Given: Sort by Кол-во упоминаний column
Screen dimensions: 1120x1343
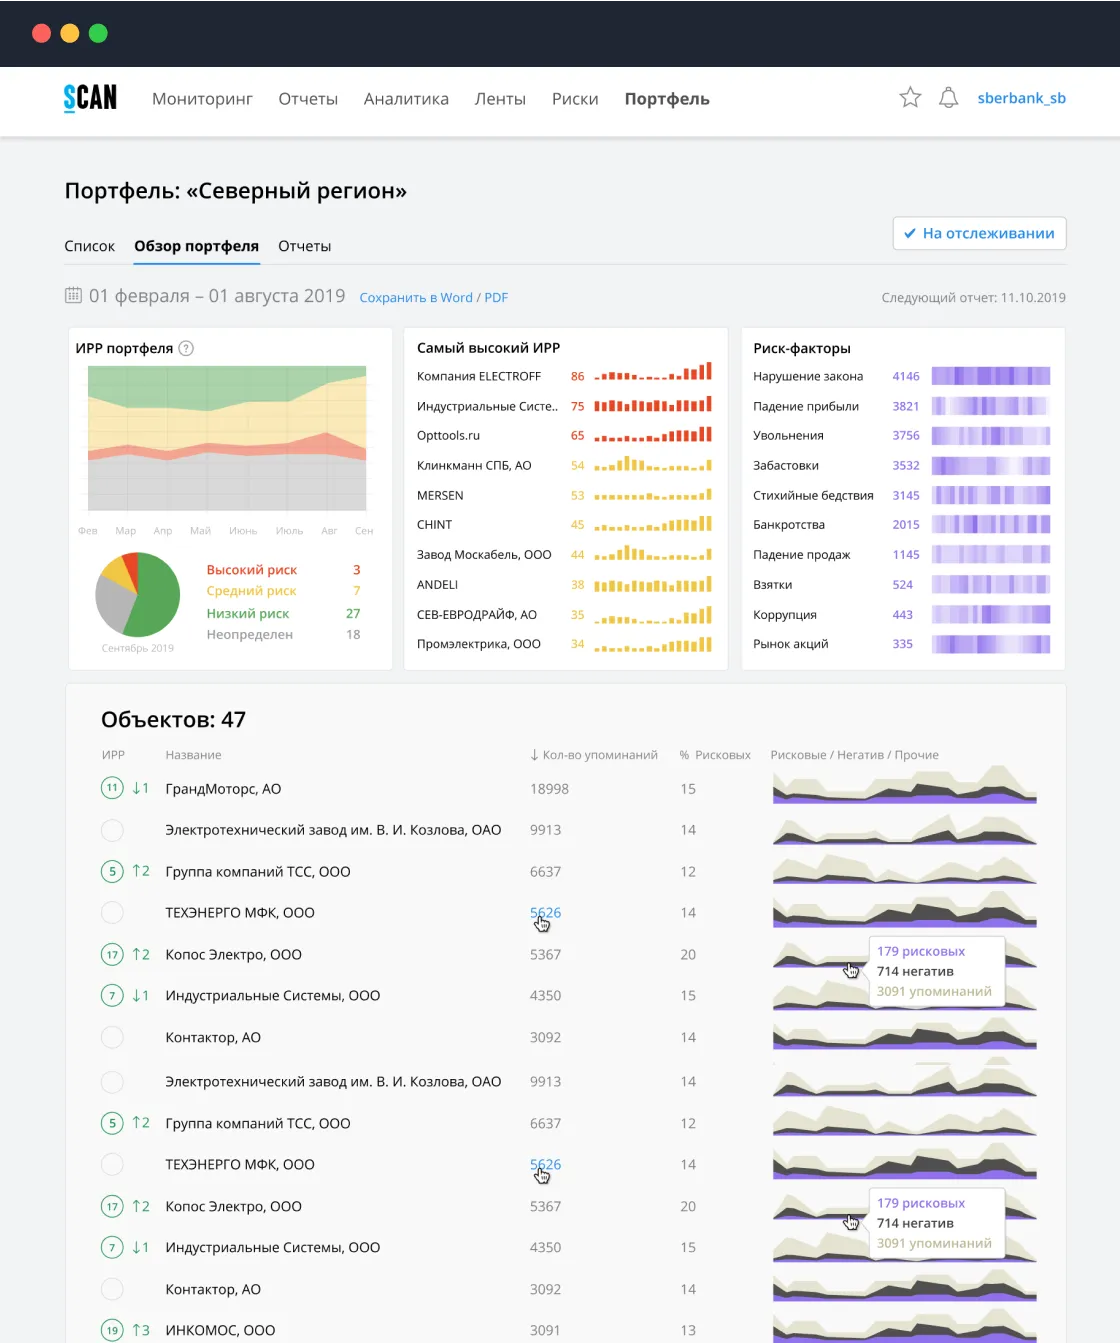Looking at the screenshot, I should click(x=594, y=755).
